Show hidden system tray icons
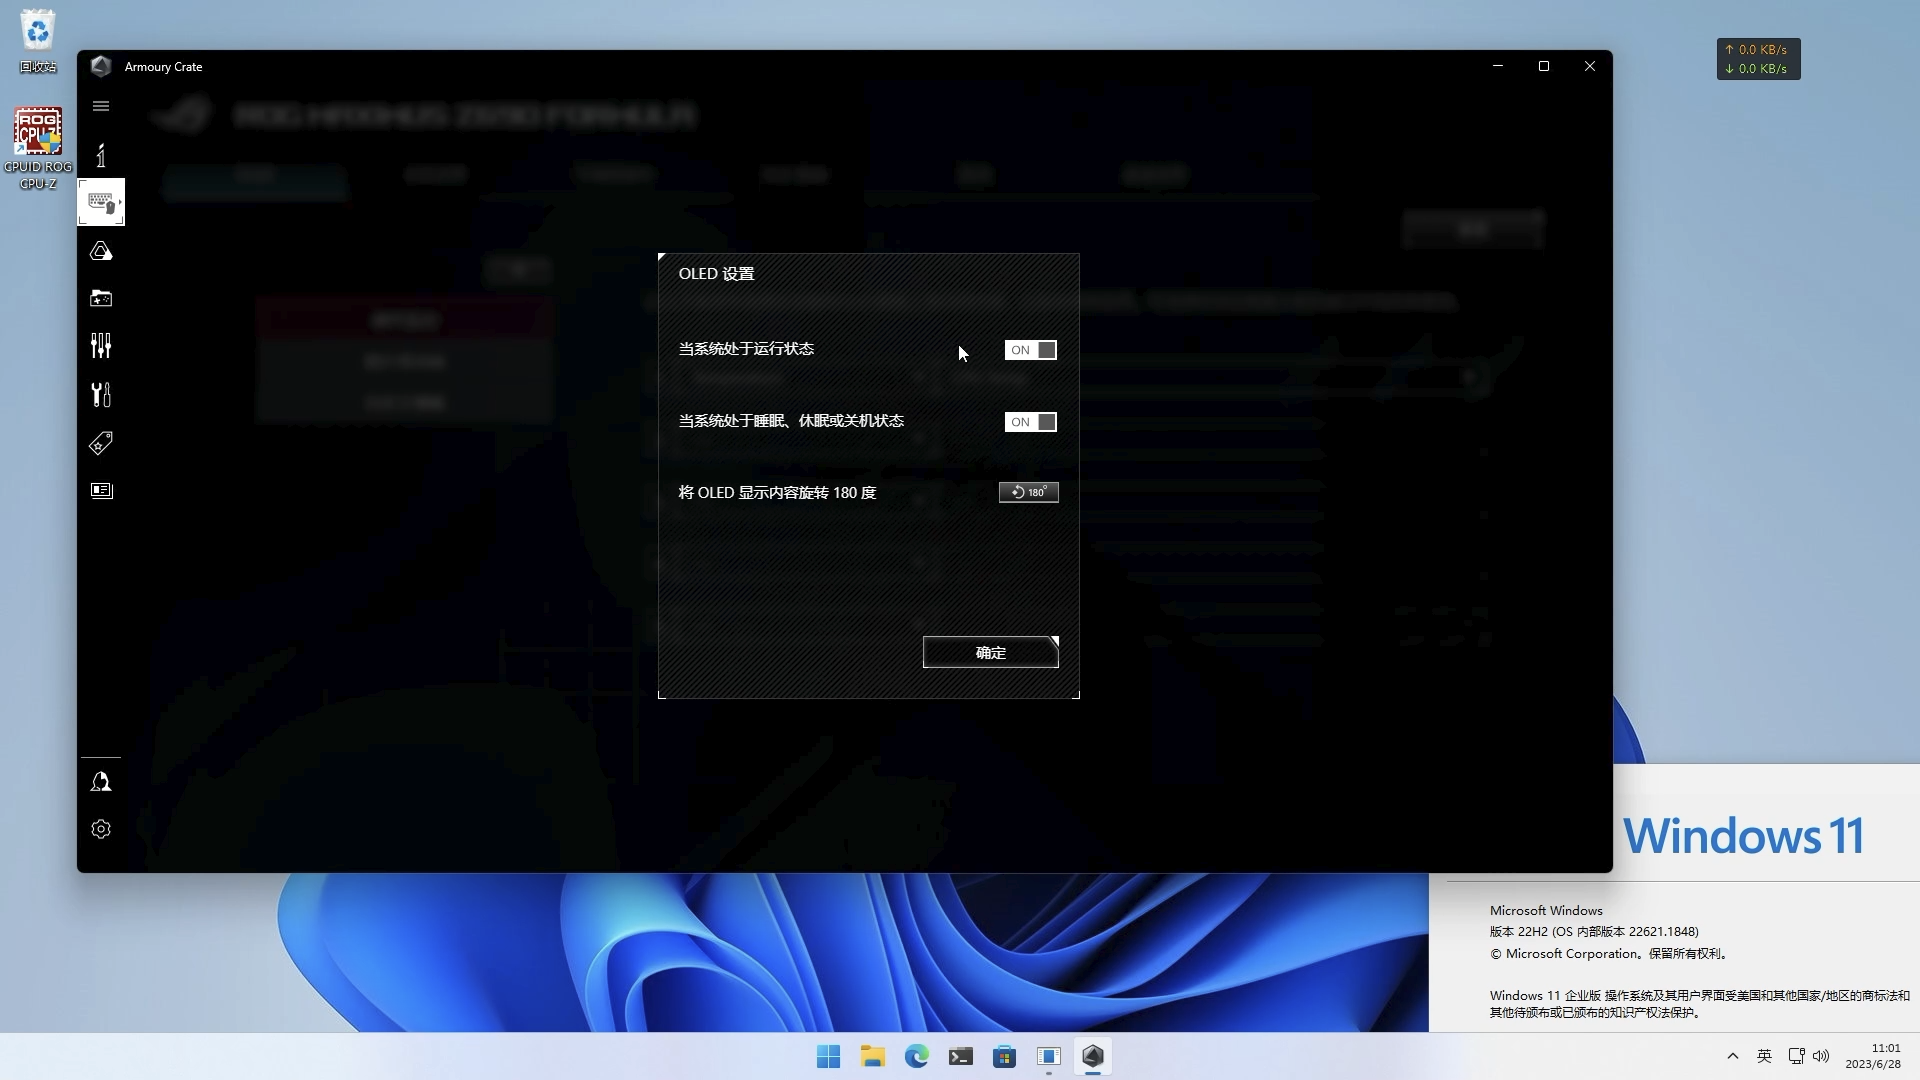Screen dimensions: 1920x1080 click(1732, 1056)
